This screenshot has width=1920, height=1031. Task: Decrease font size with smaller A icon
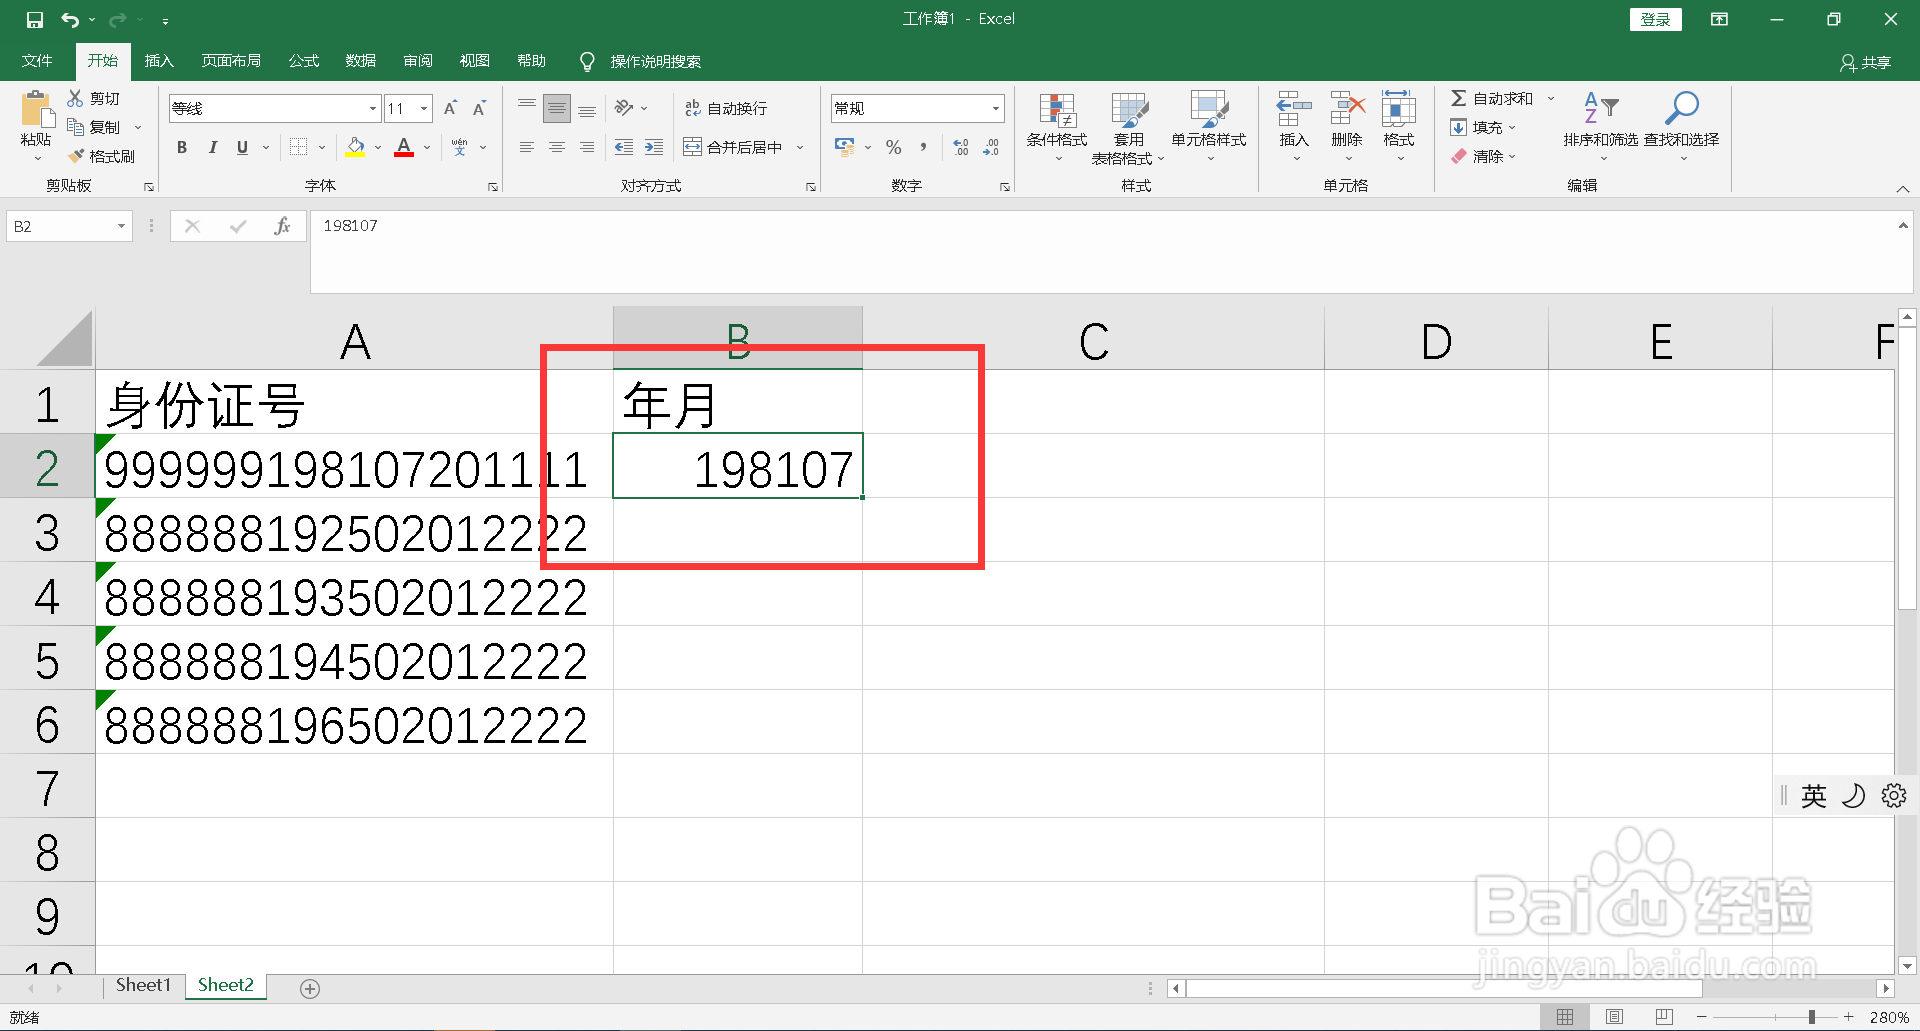(x=479, y=108)
